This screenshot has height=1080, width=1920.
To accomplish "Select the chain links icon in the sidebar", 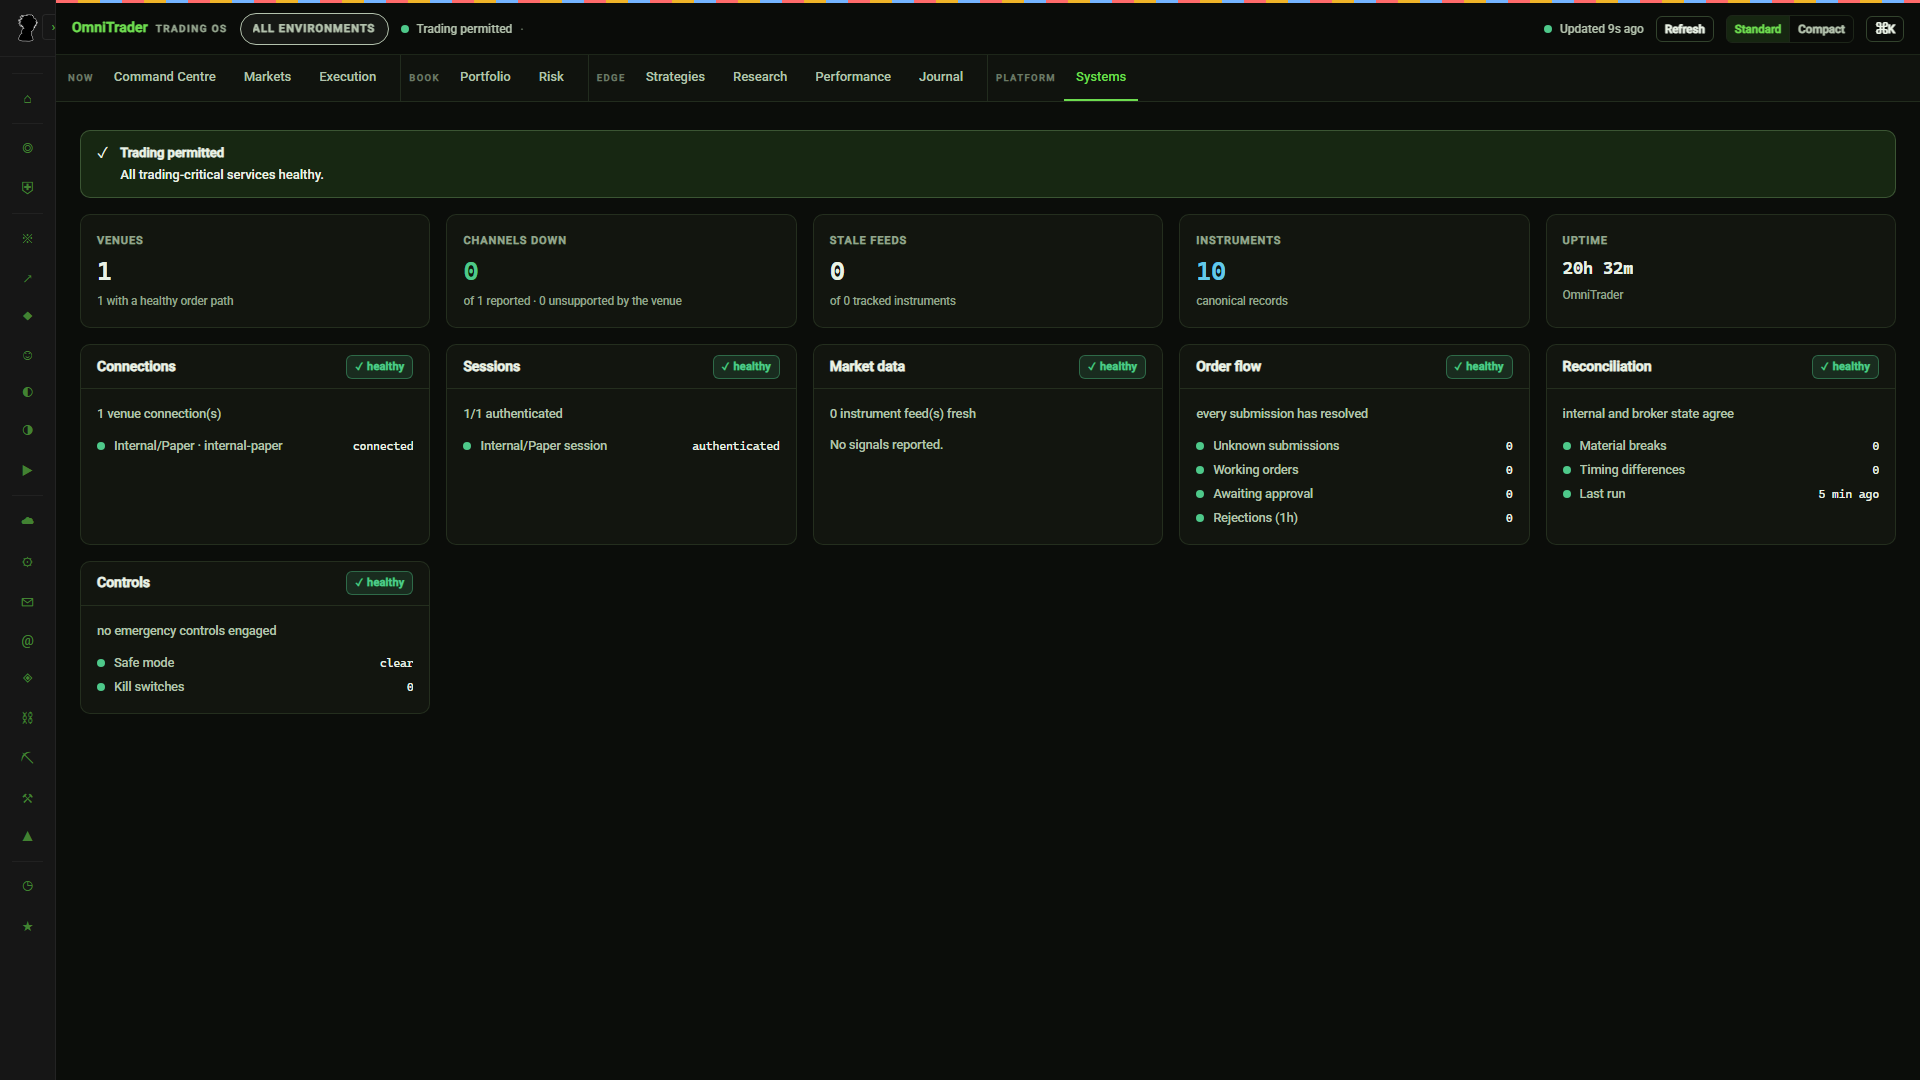I will pos(27,718).
